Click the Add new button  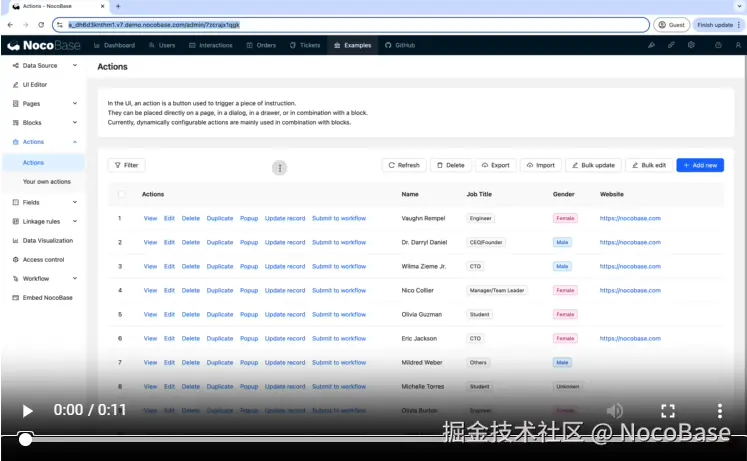coord(700,165)
